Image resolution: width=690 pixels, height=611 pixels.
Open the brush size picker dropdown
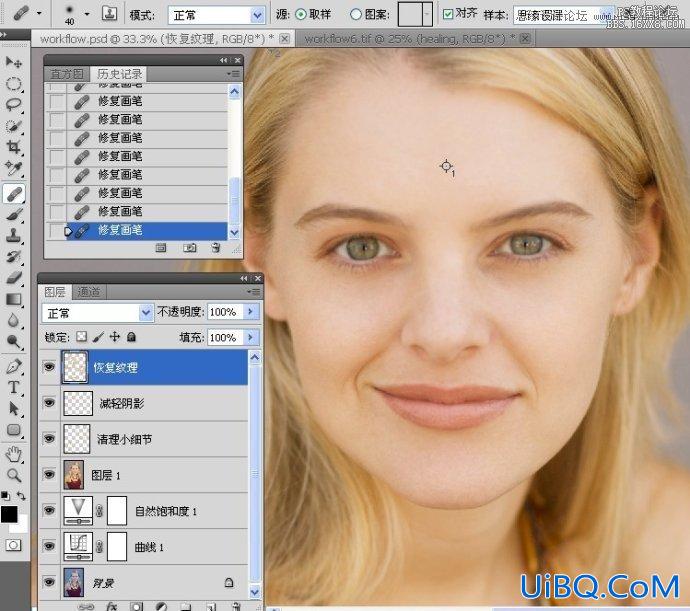87,14
